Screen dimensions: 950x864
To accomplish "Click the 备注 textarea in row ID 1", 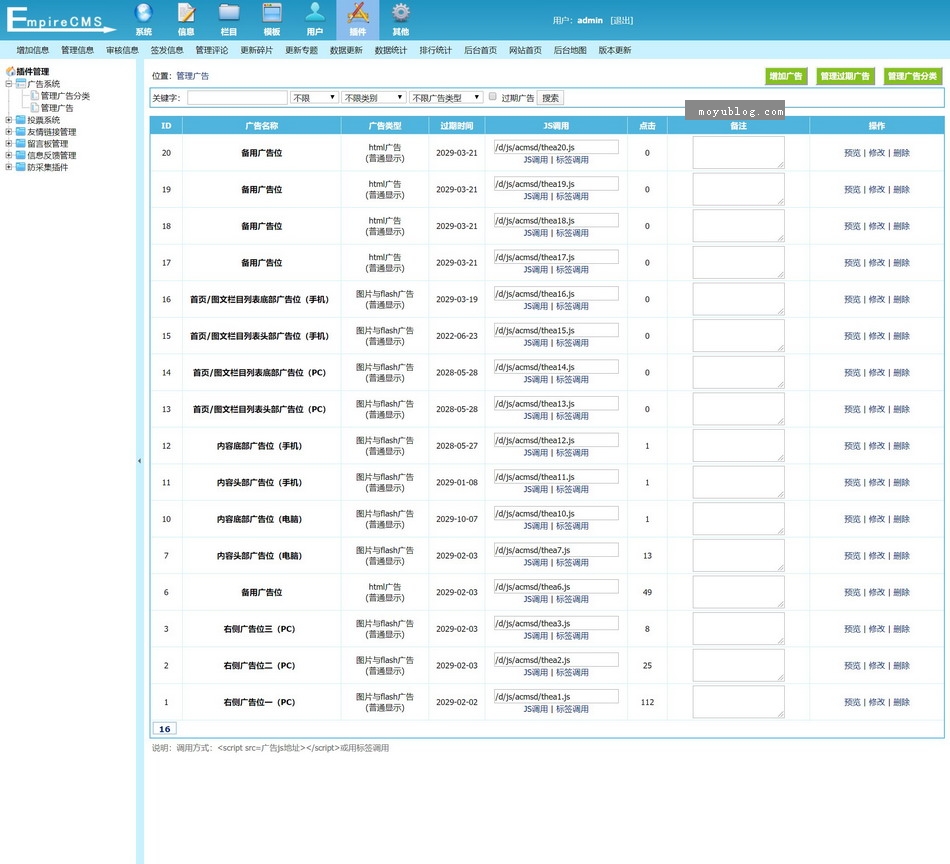I will [739, 702].
